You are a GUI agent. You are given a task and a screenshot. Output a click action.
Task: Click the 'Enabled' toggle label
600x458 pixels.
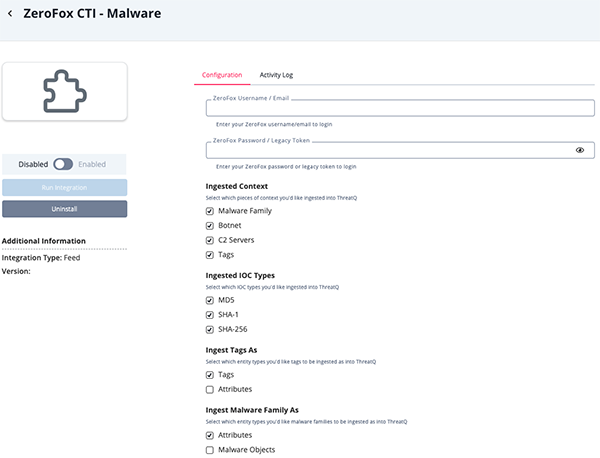coord(92,164)
